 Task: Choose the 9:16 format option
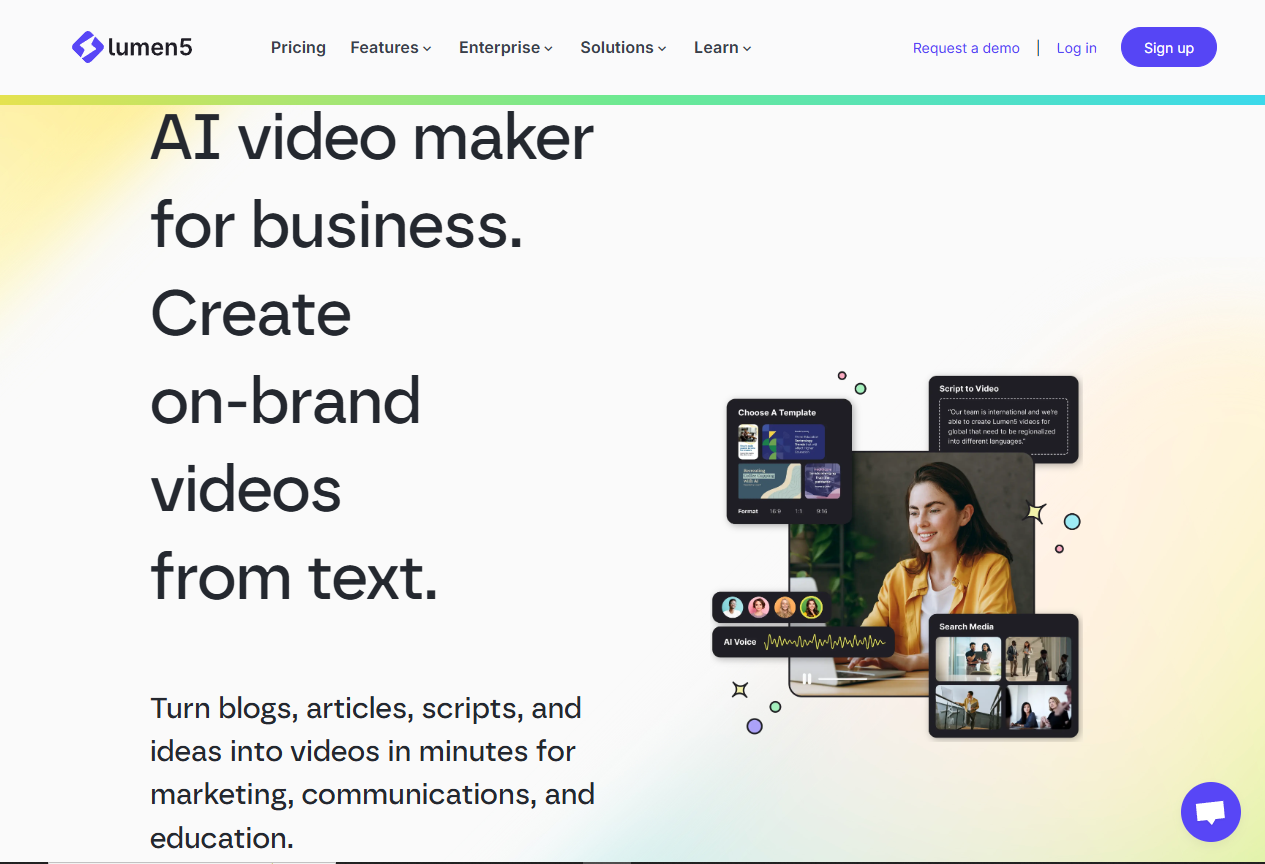pos(822,511)
